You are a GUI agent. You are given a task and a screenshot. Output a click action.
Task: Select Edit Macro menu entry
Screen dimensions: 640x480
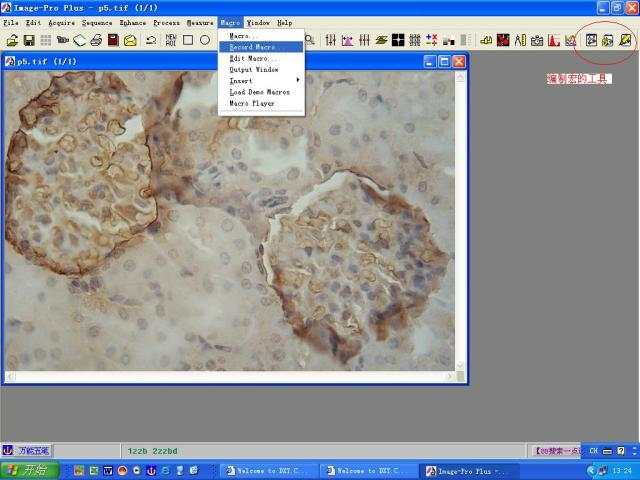tap(249, 58)
